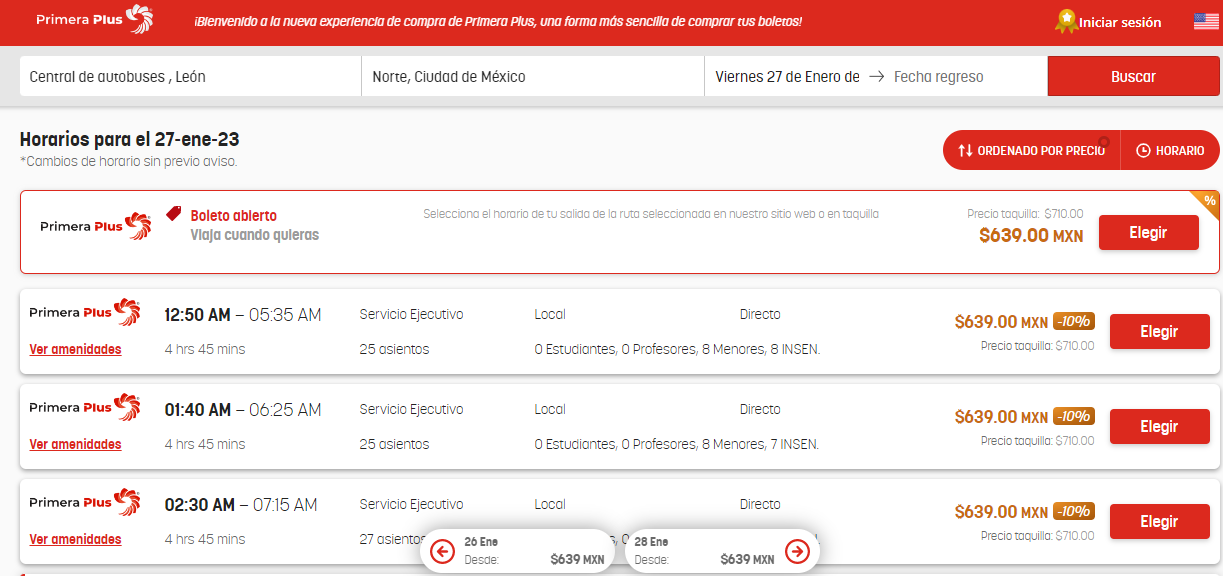Viewport: 1223px width, 576px height.
Task: Select Elegir for 01:40 AM departure
Action: 1159,426
